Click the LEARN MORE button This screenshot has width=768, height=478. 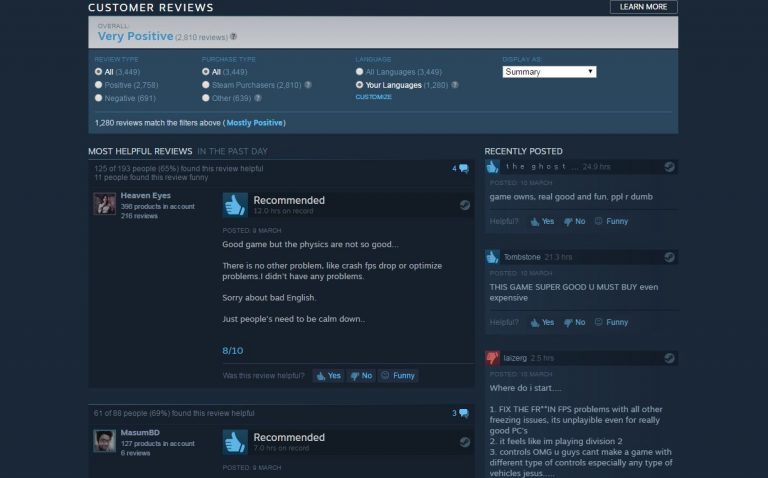click(x=643, y=7)
